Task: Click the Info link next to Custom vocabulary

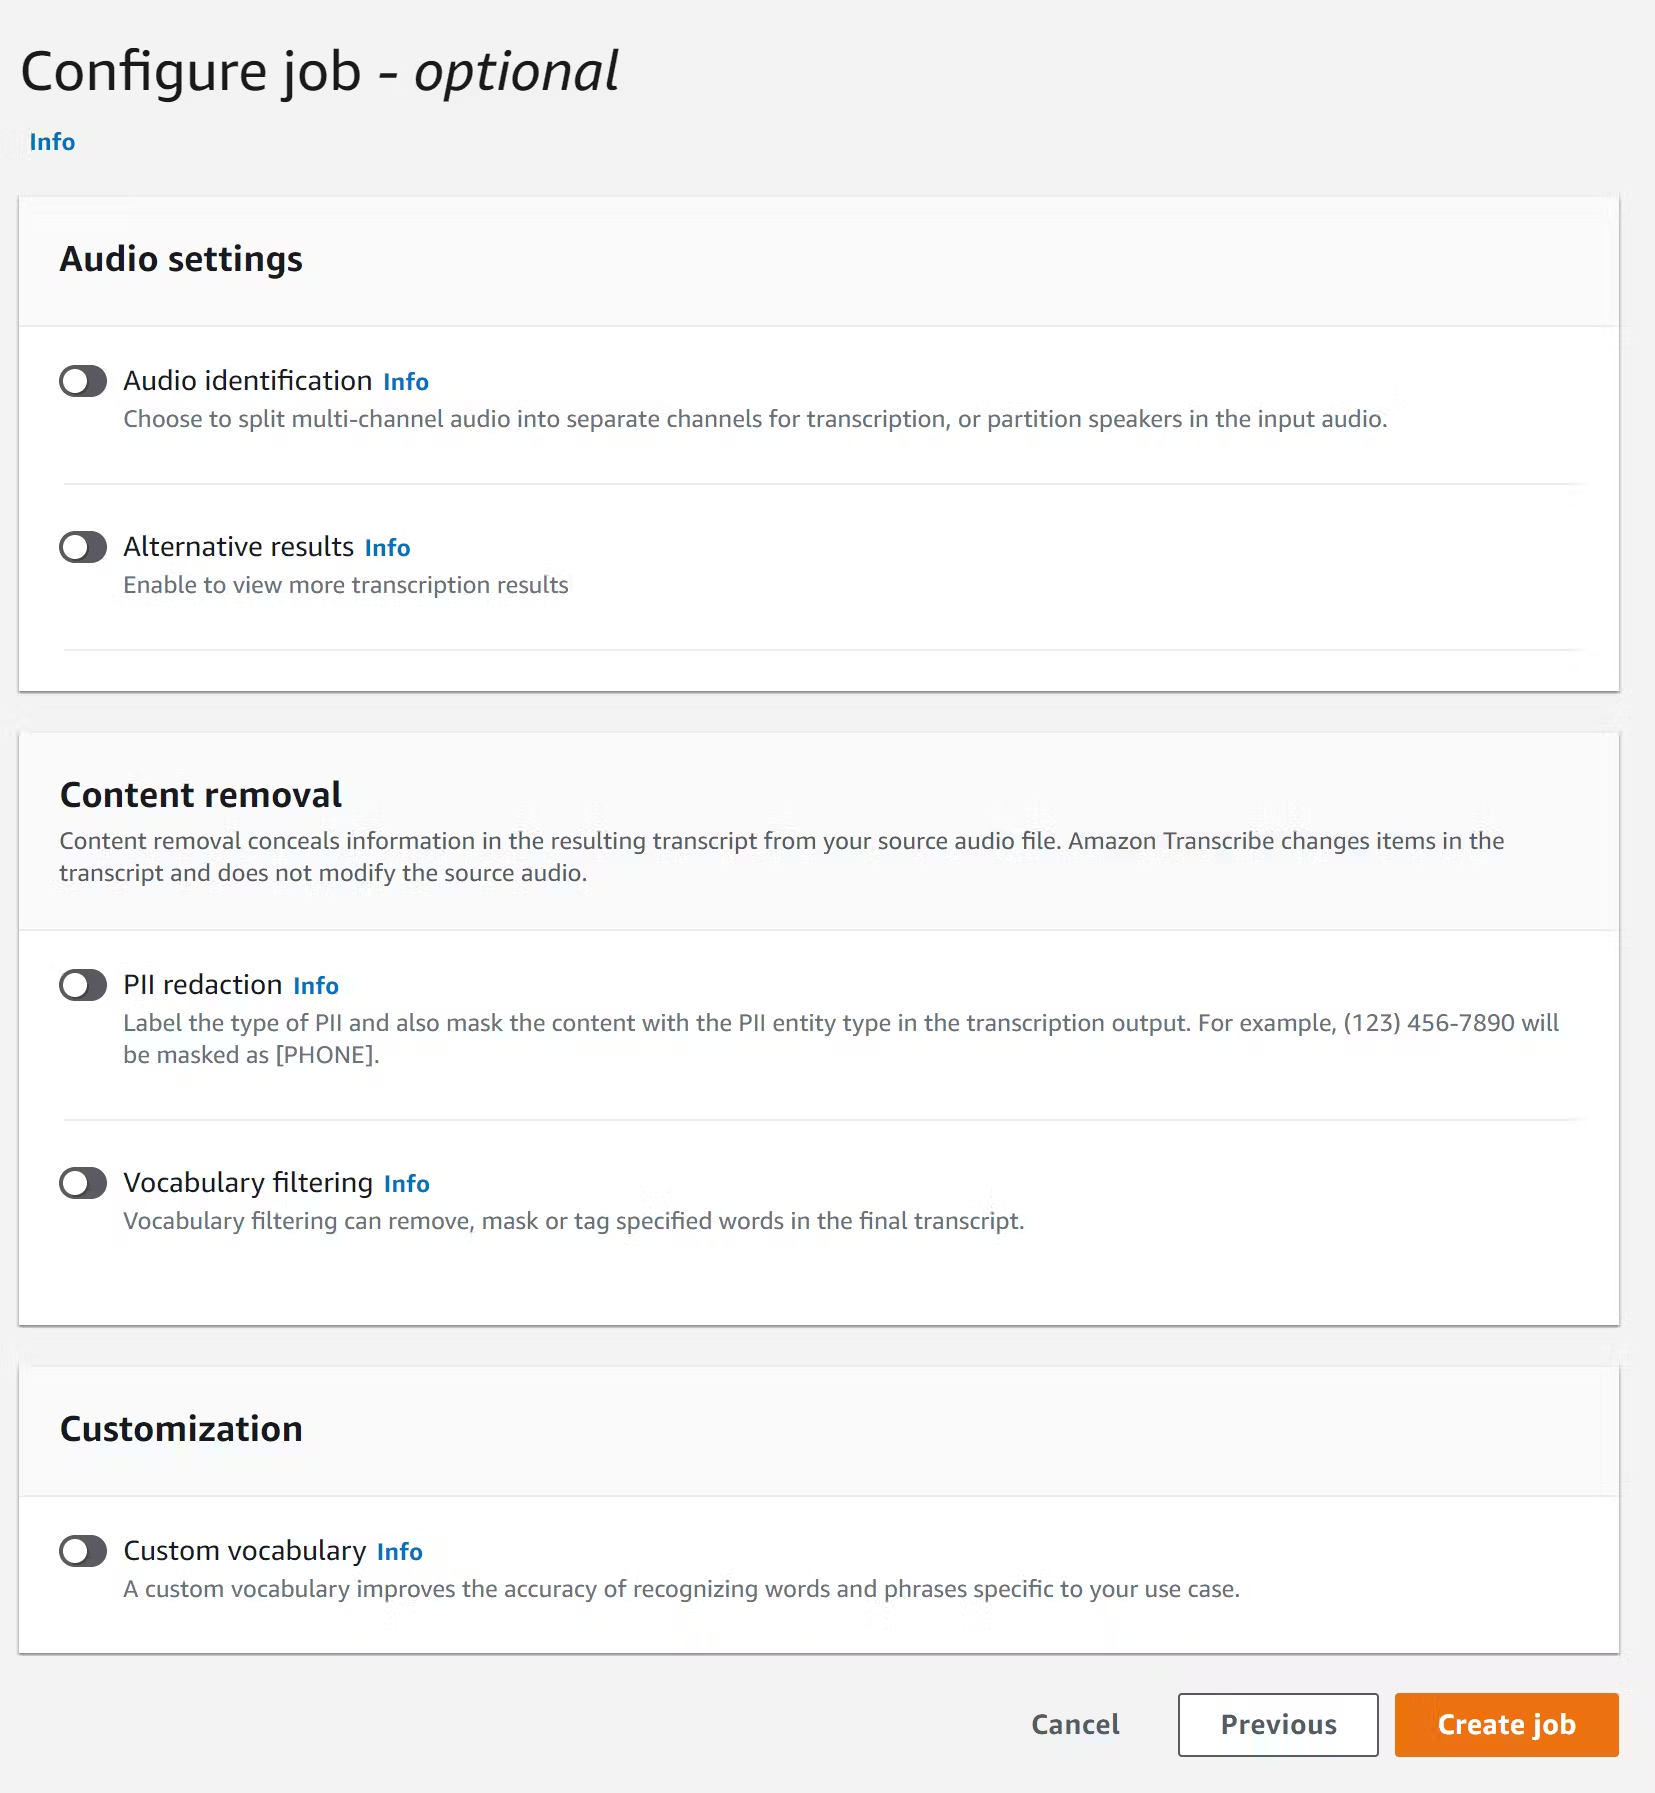Action: point(400,1552)
